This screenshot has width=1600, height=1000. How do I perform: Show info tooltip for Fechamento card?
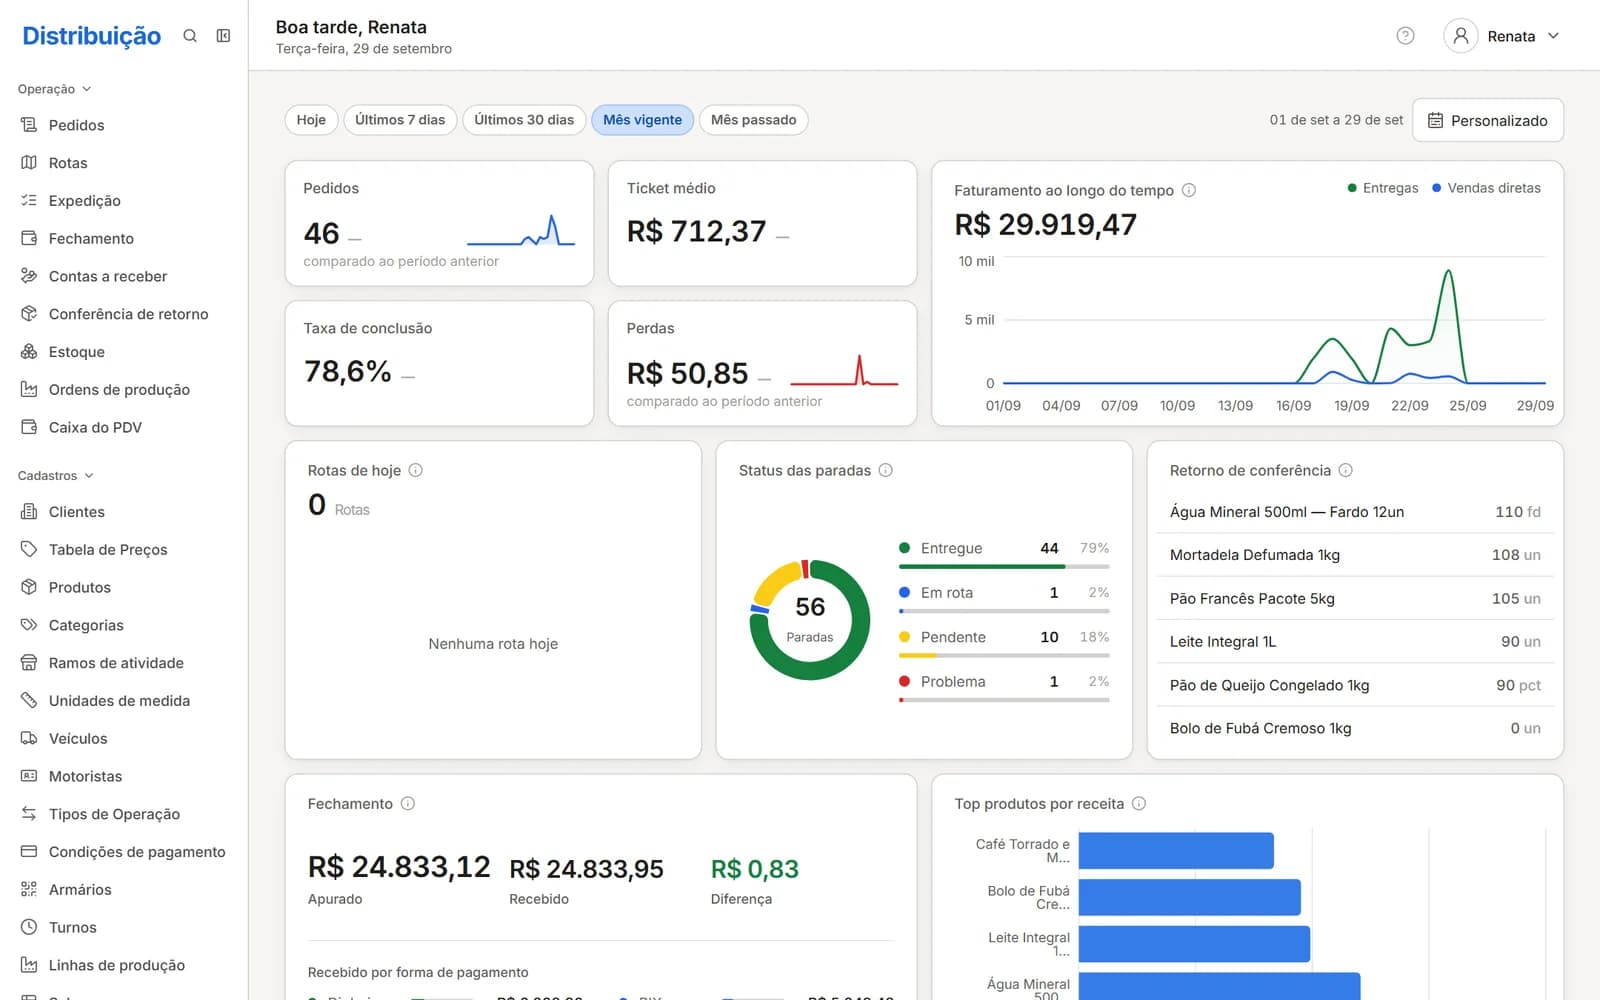coord(408,803)
